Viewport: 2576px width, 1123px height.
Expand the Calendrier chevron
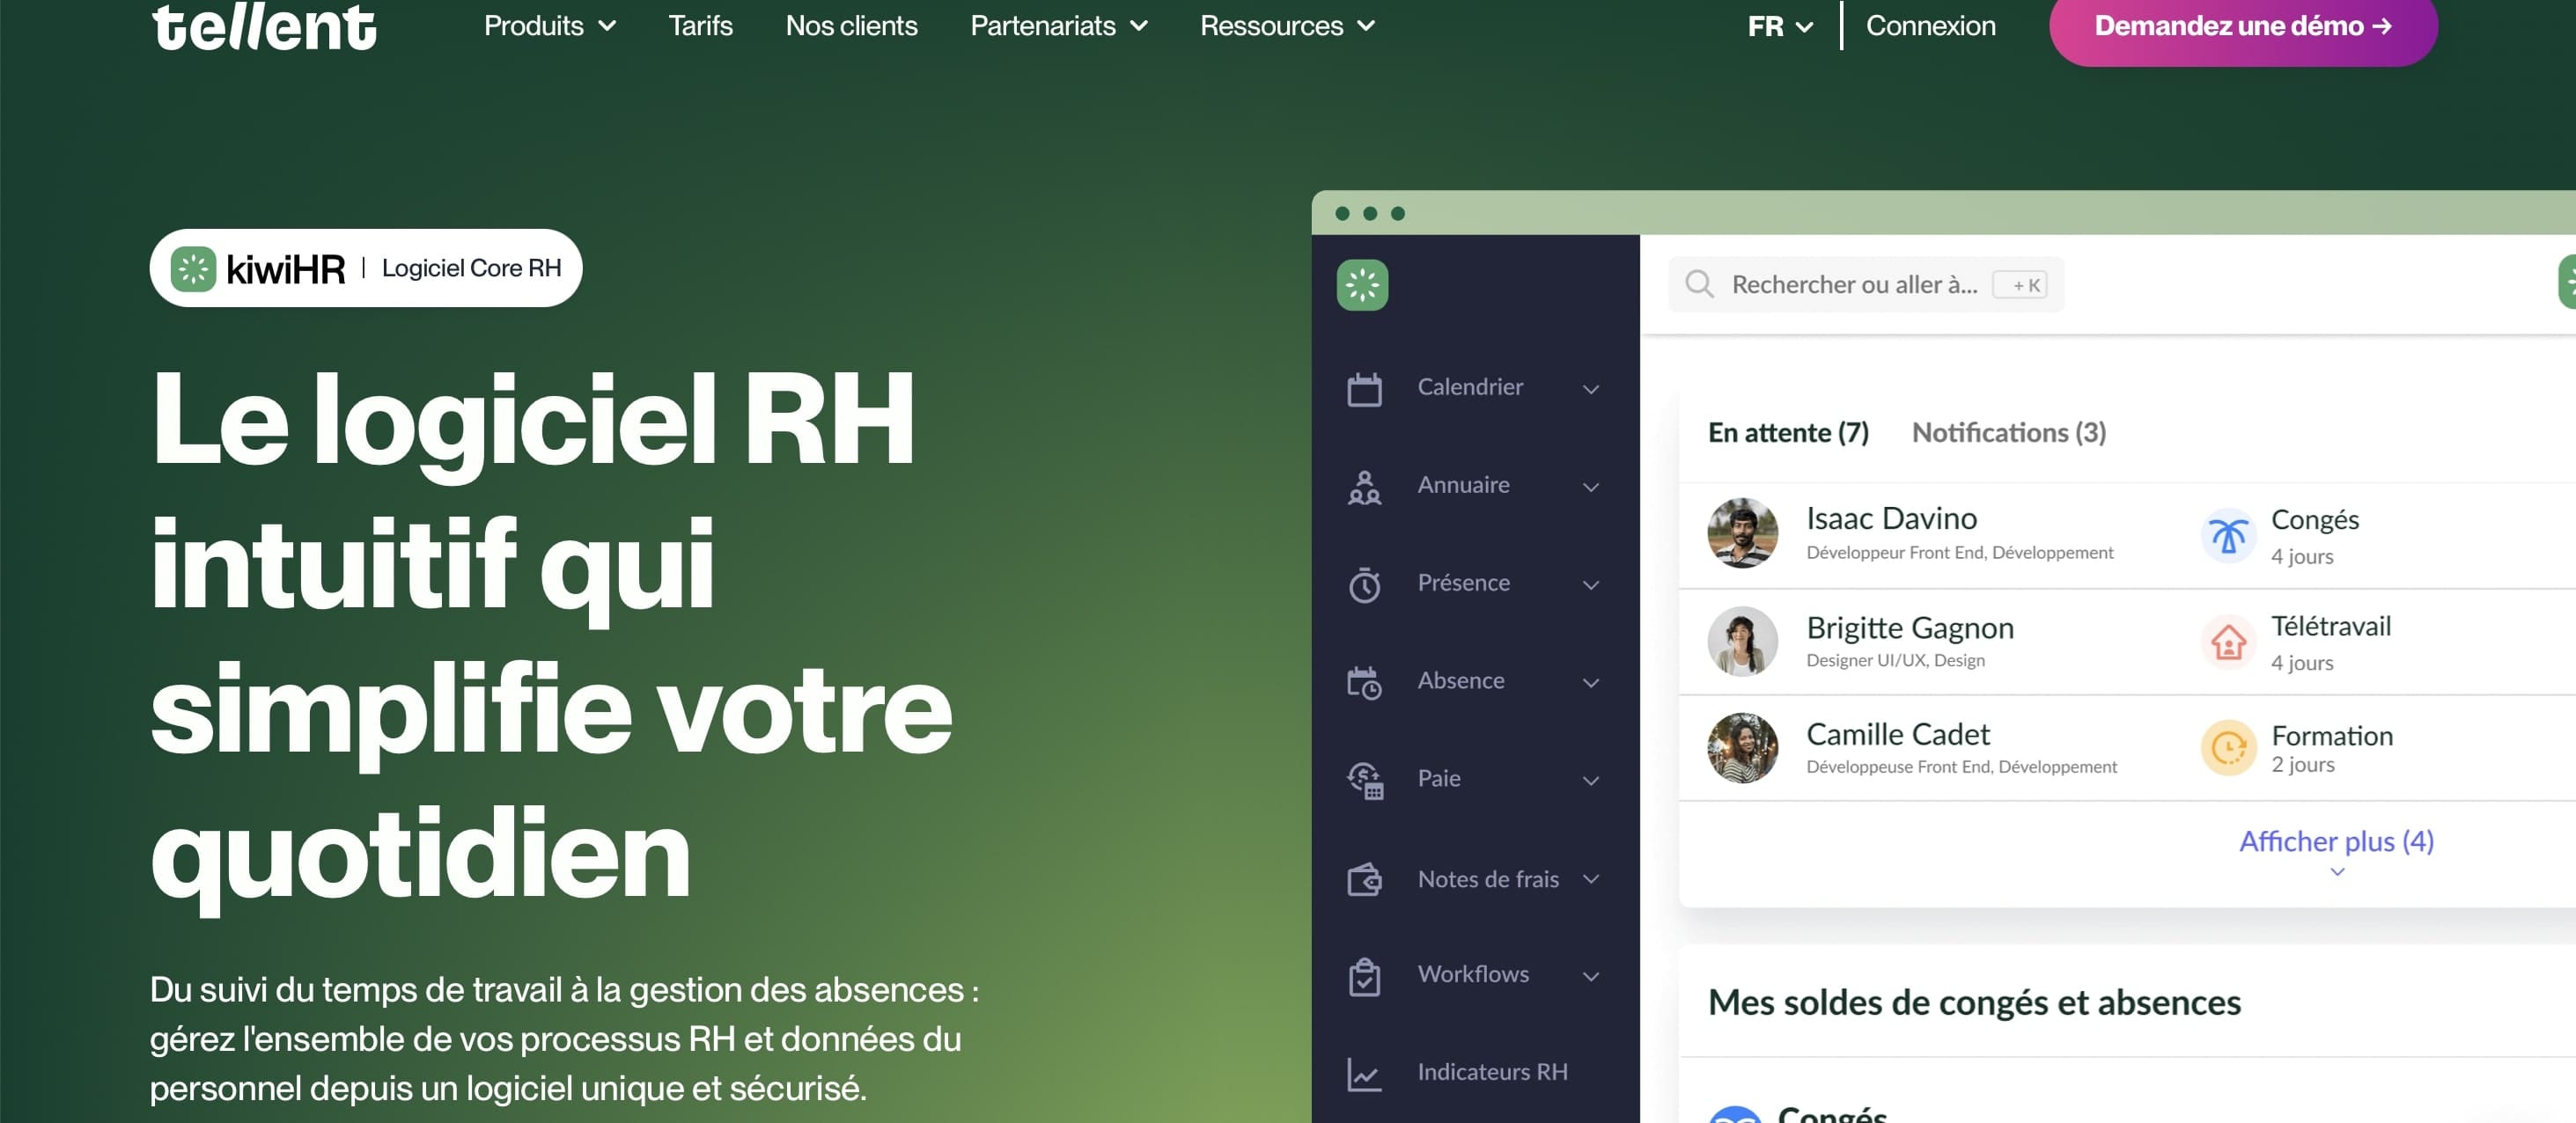[1591, 389]
